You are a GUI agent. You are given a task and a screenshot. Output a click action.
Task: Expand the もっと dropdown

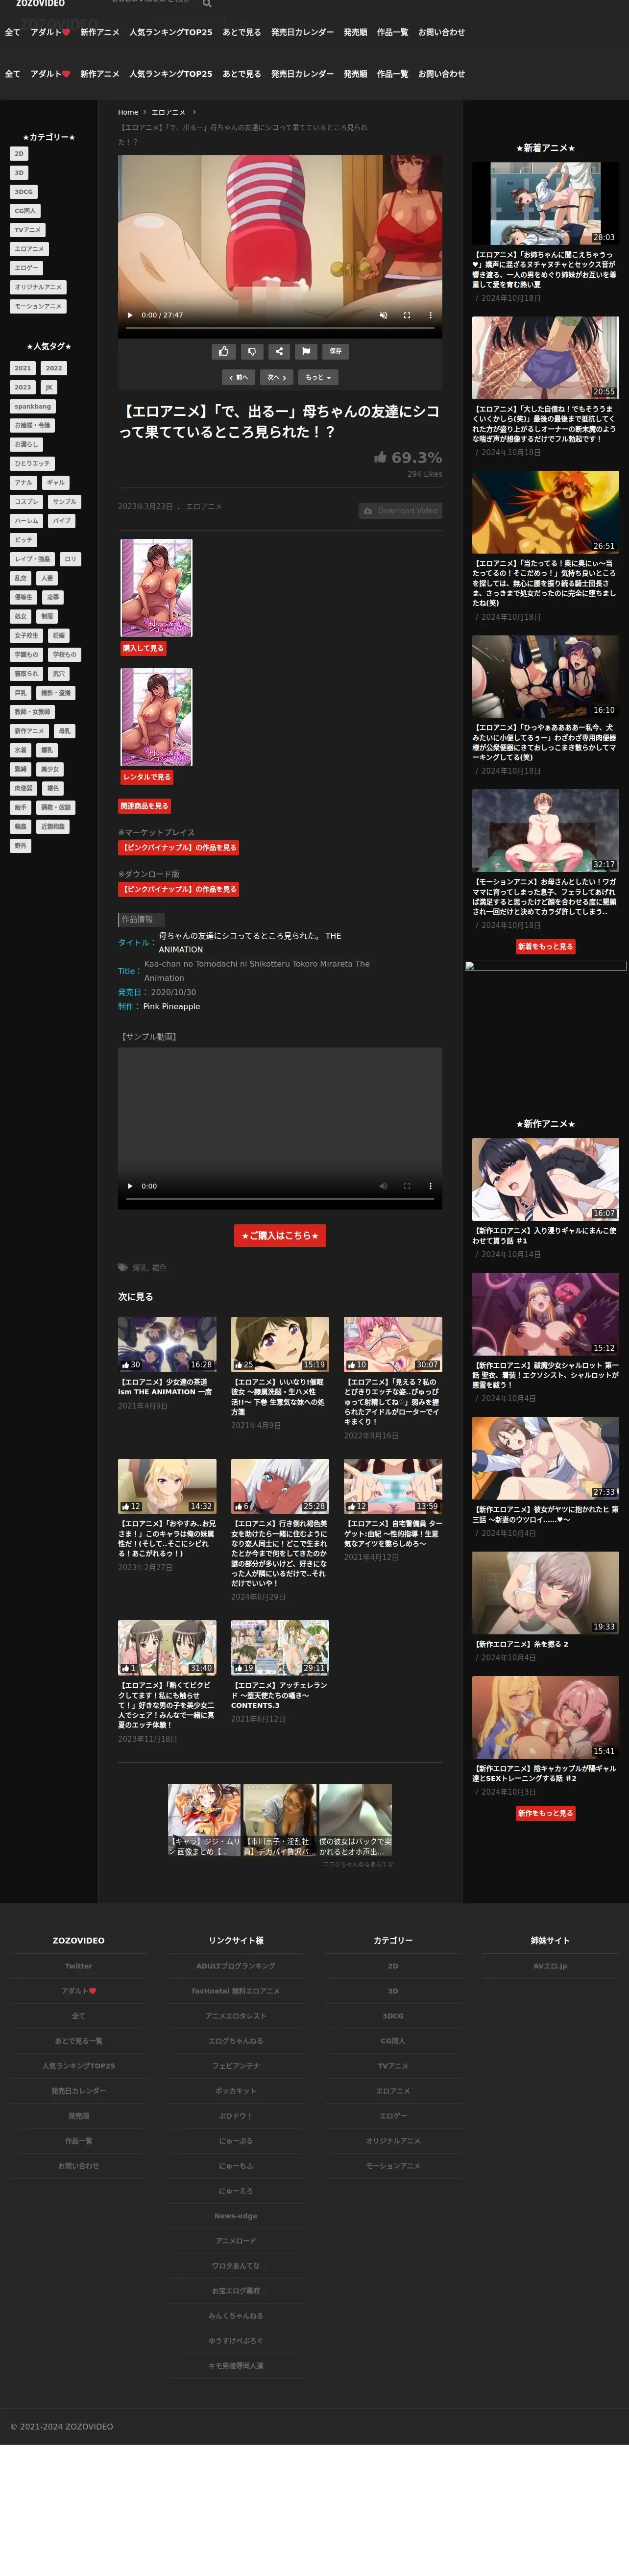(x=318, y=377)
